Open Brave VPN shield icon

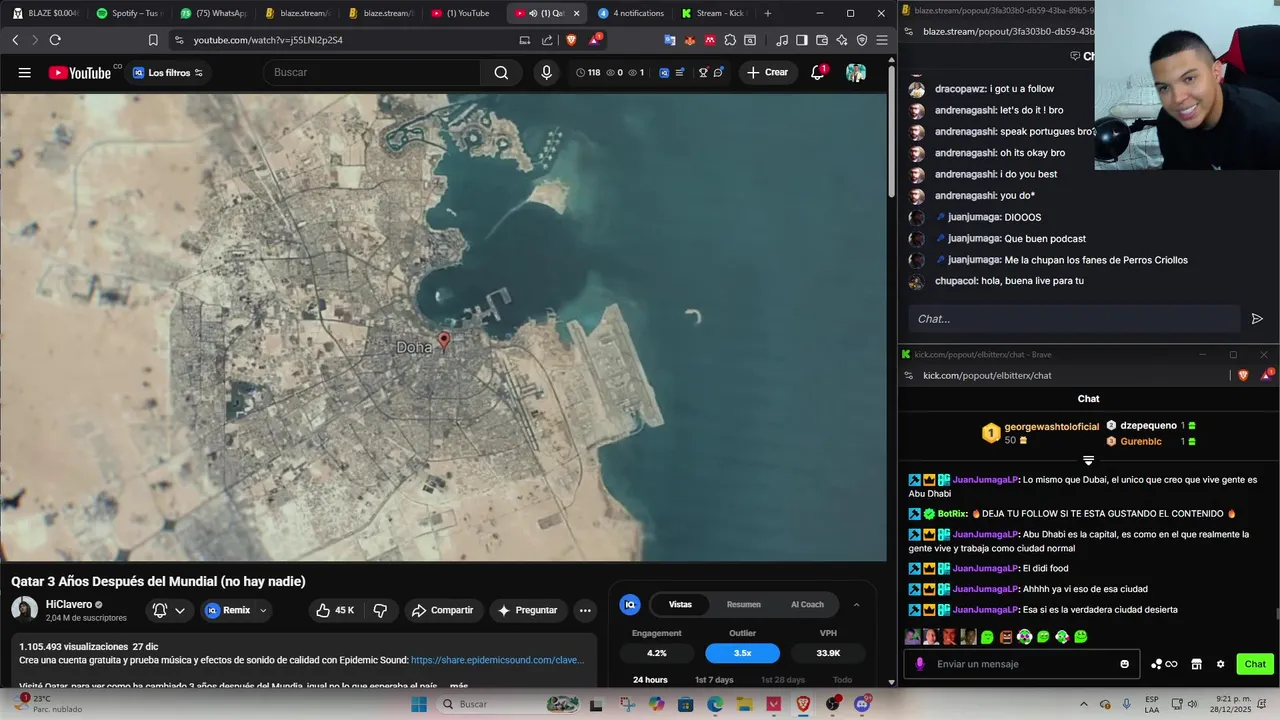862,40
